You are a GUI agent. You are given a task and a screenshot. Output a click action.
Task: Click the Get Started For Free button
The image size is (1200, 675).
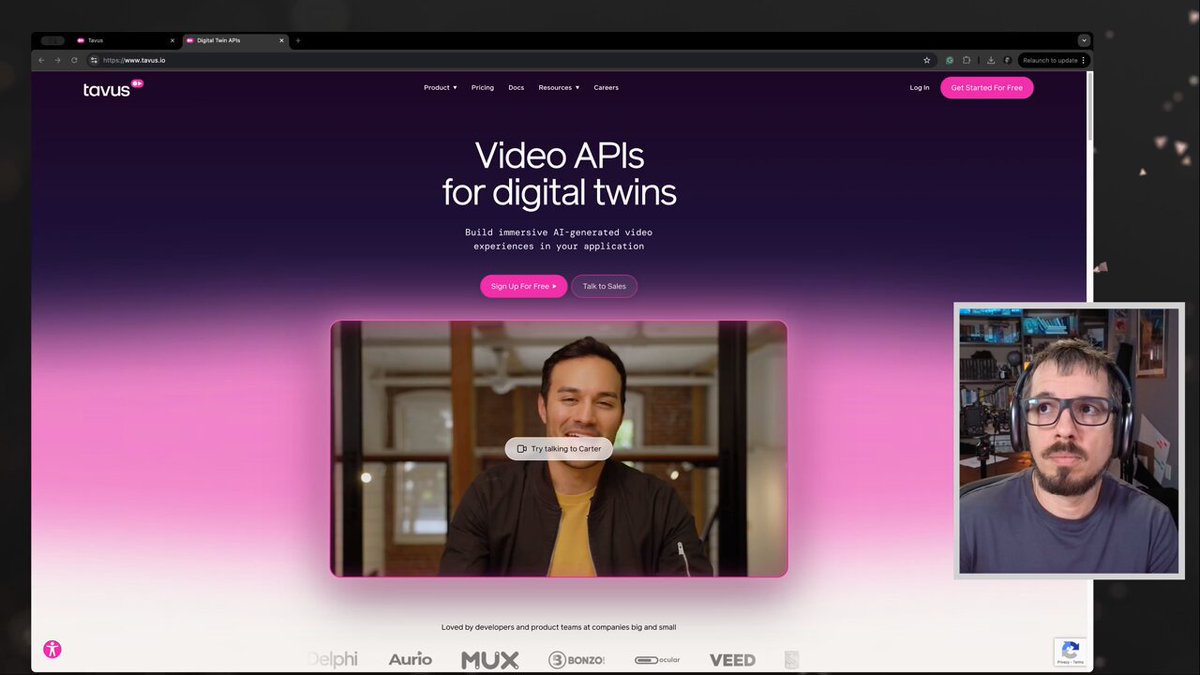point(987,88)
